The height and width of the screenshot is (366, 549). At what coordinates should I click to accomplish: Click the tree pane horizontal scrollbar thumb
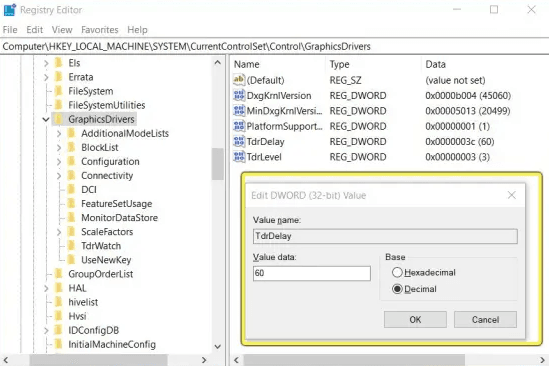98,360
